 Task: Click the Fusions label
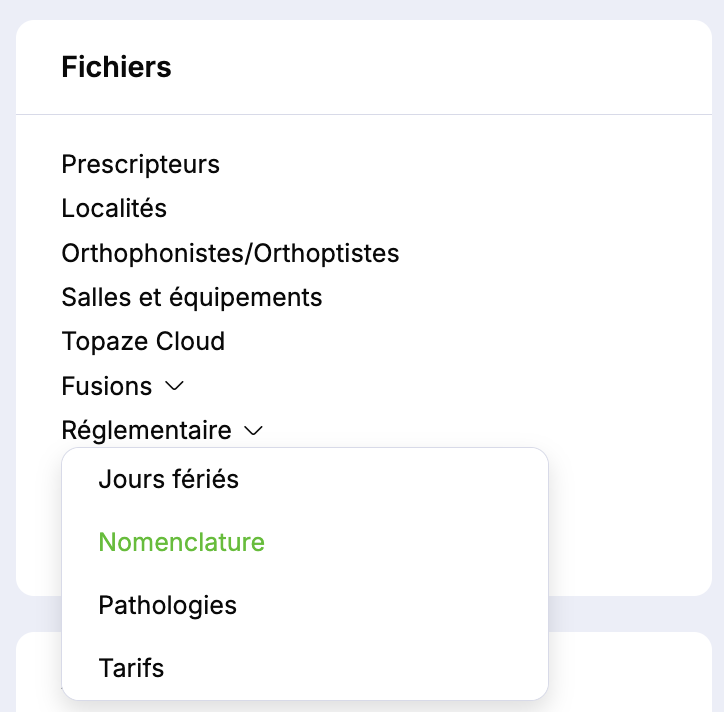(x=107, y=386)
